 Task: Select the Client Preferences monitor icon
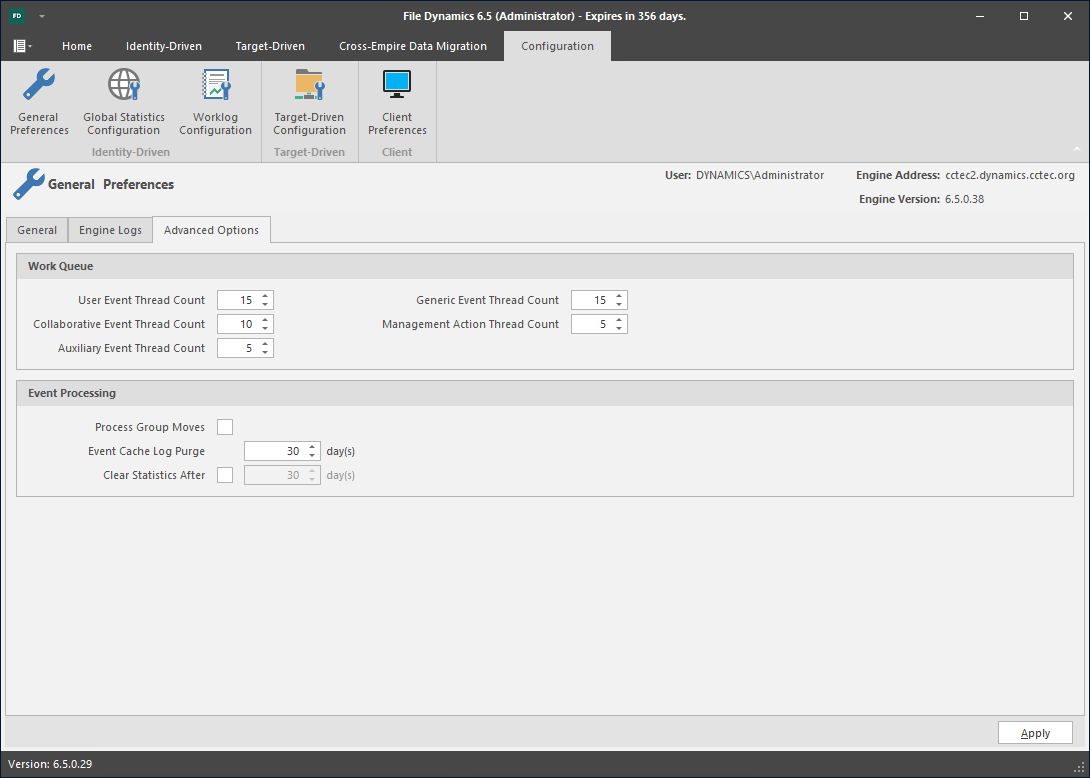[x=397, y=85]
